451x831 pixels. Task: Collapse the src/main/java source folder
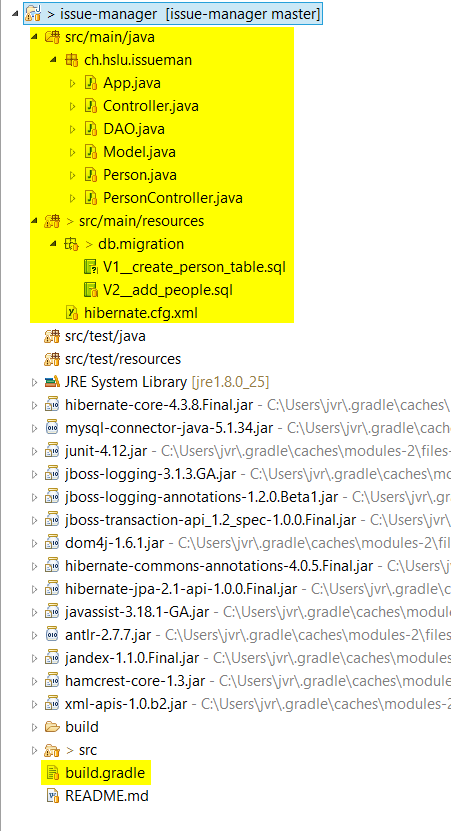pos(34,37)
